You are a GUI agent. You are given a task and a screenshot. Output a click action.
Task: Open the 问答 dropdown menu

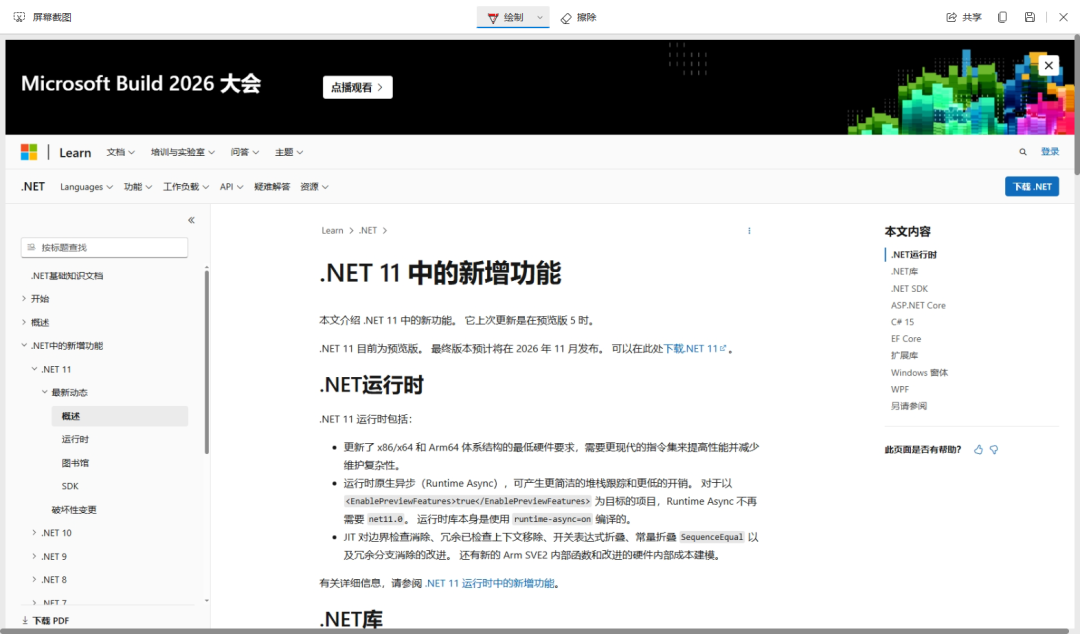point(245,152)
